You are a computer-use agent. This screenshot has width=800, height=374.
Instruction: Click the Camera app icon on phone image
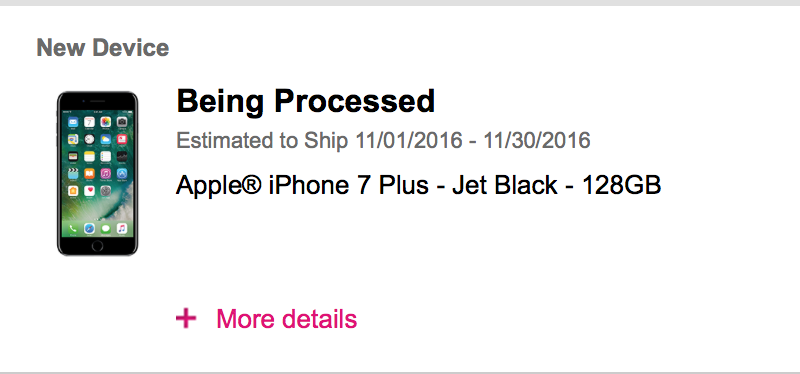(122, 122)
